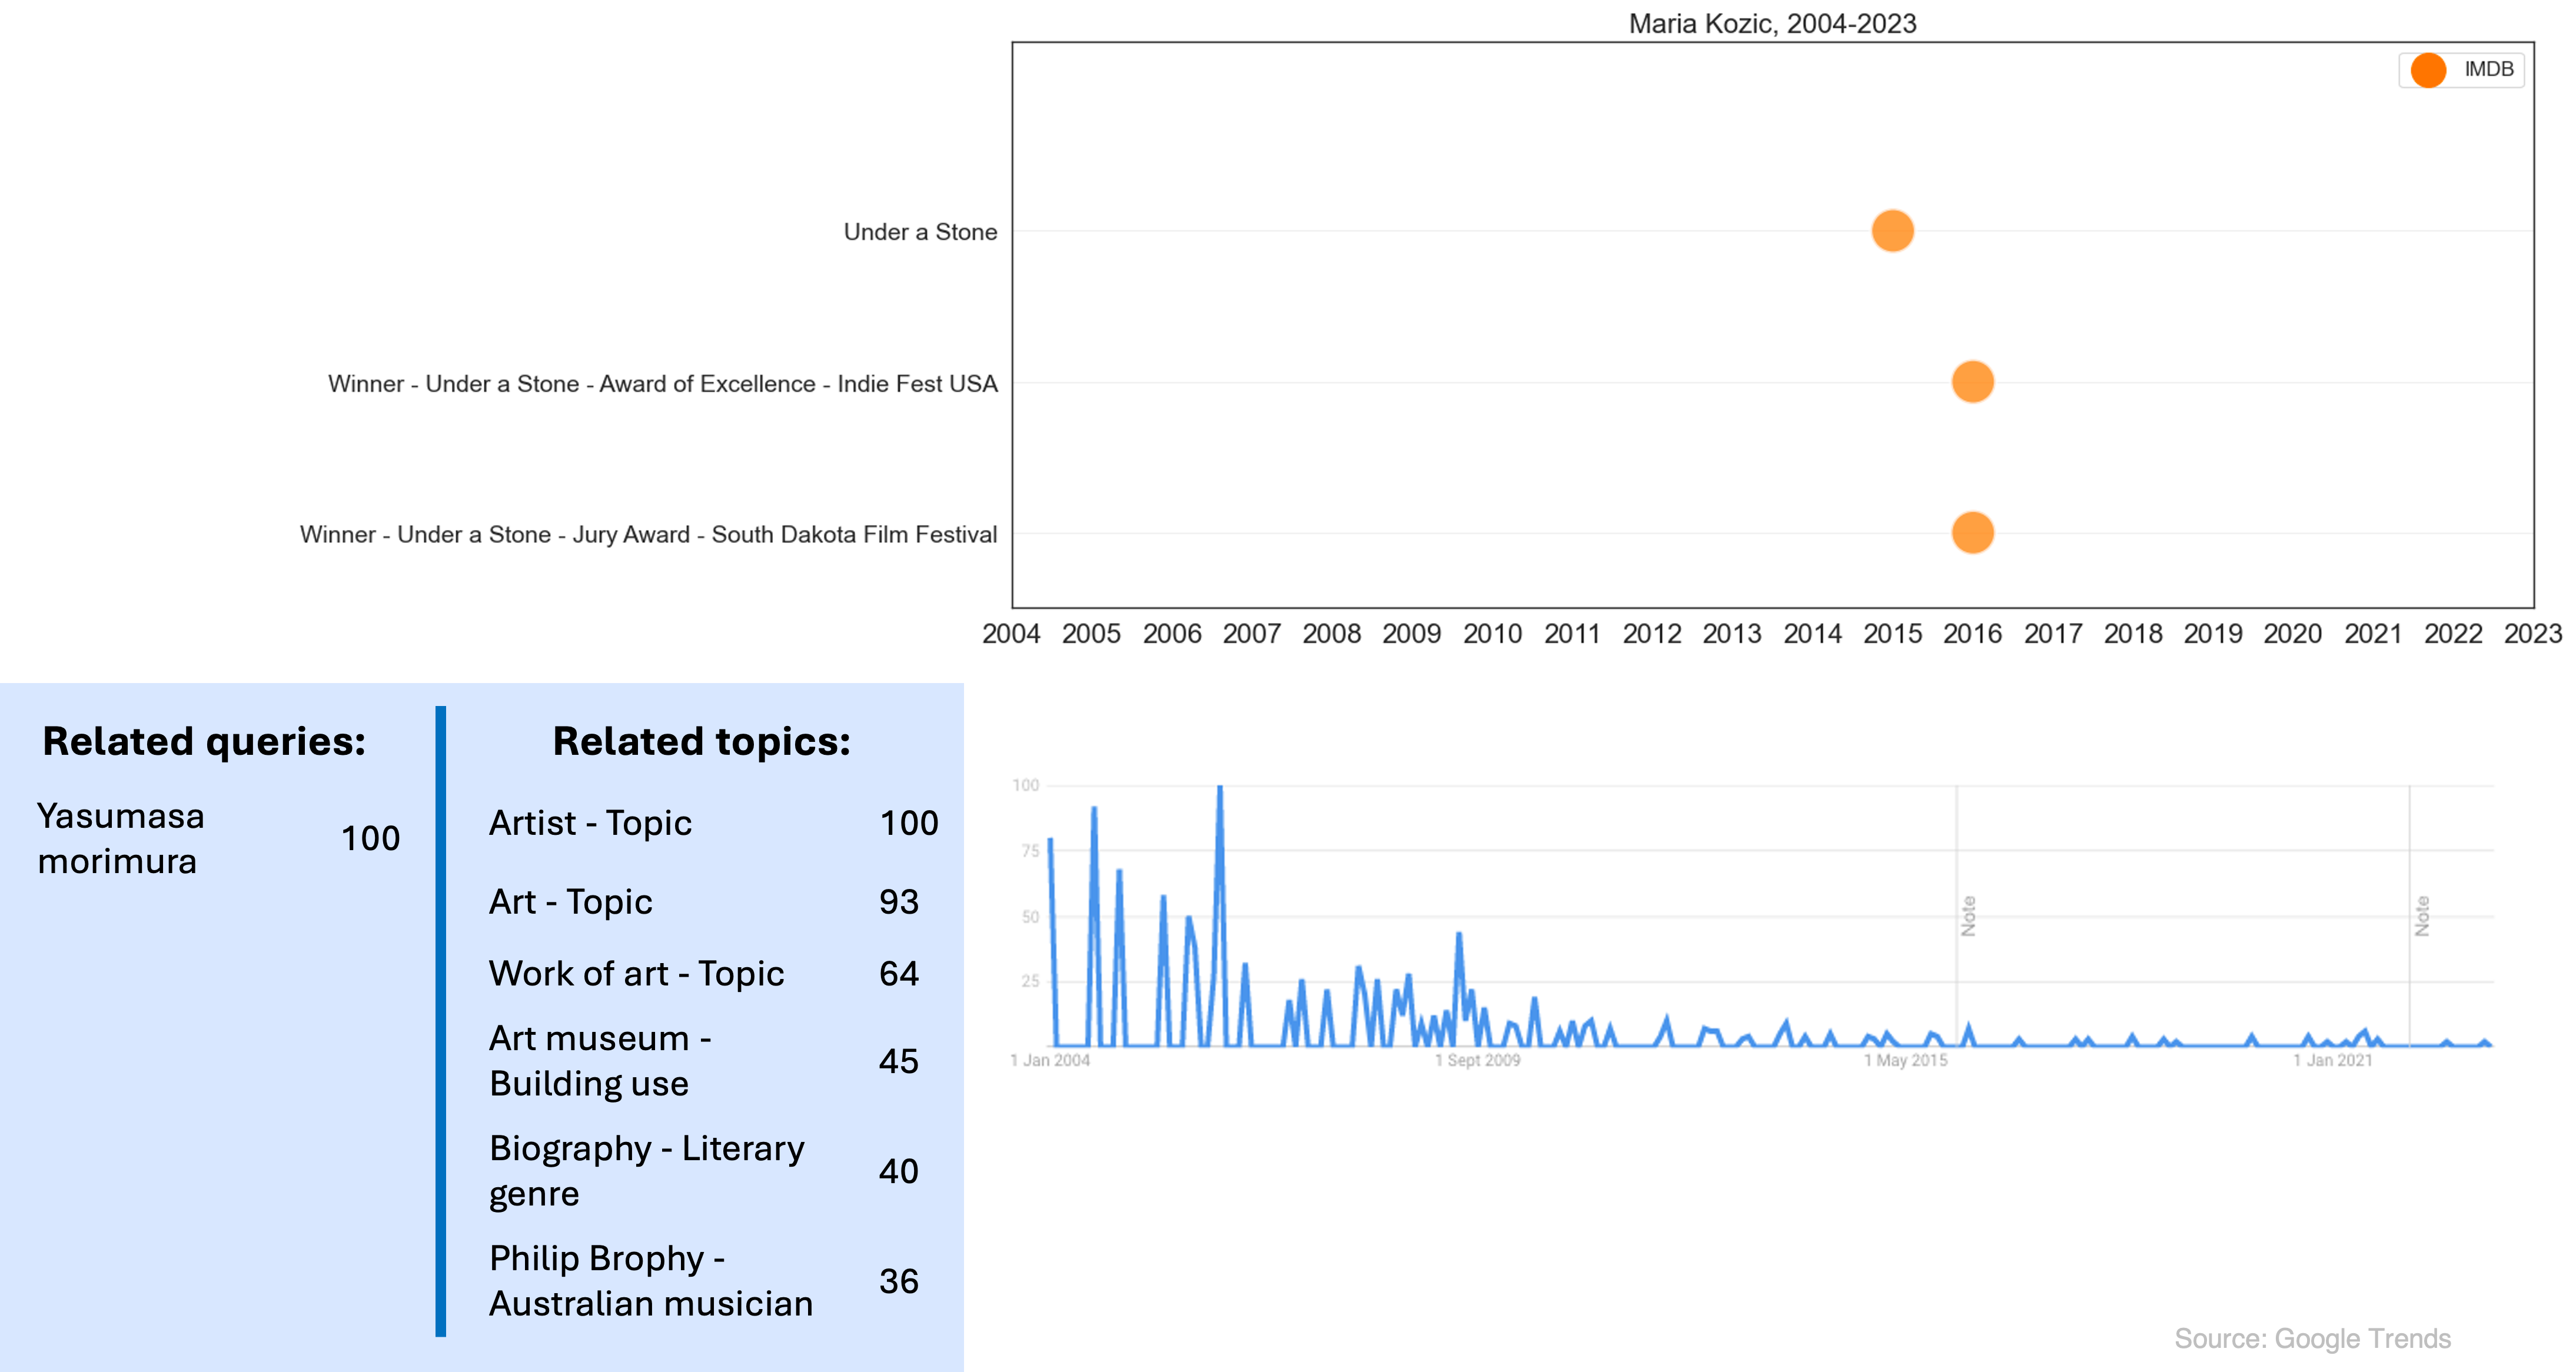This screenshot has height=1372, width=2576.
Task: Click the 1 Sept 2009 trend axis label
Action: pyautogui.click(x=1477, y=1060)
